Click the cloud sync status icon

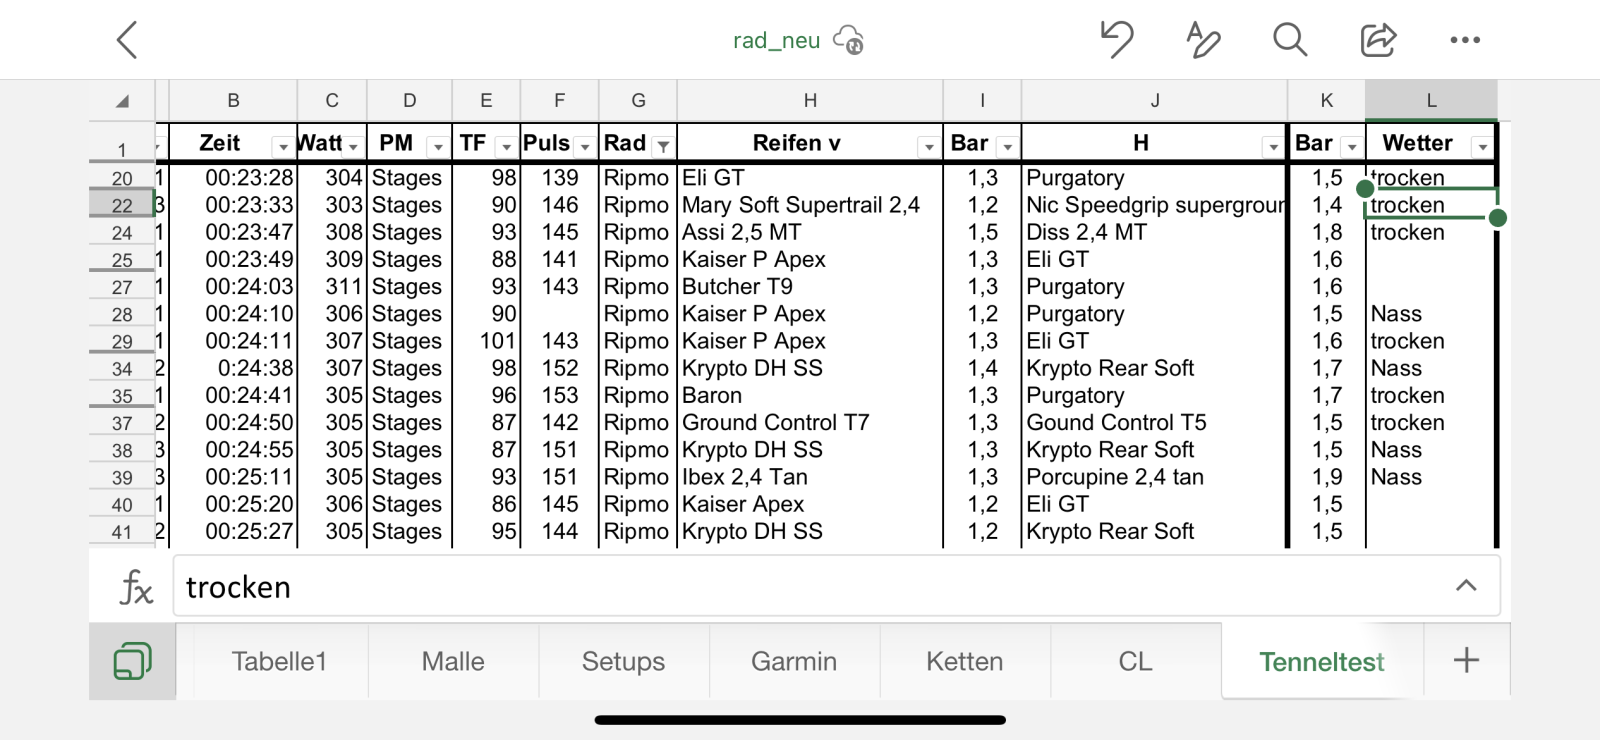coord(849,40)
